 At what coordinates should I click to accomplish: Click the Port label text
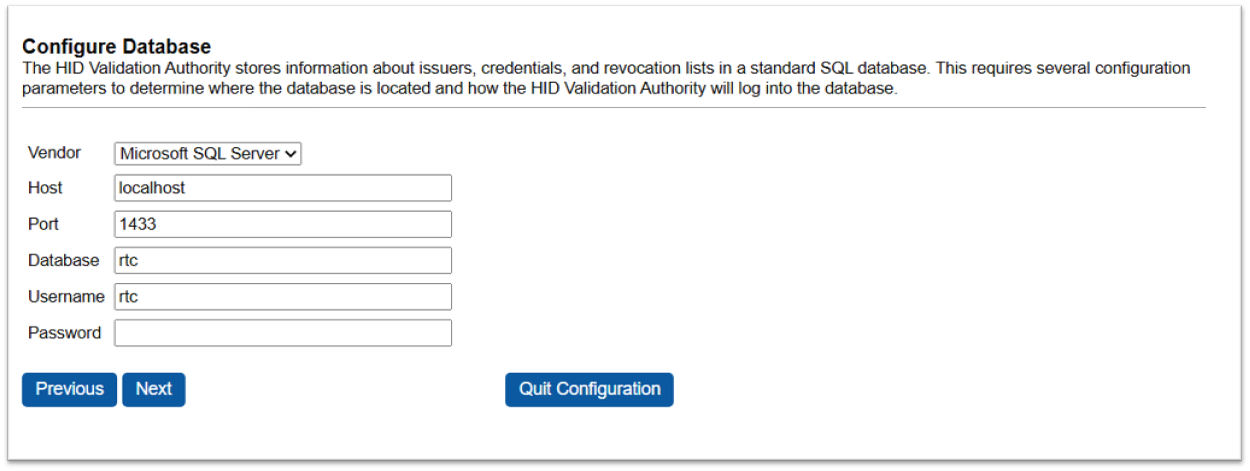pyautogui.click(x=43, y=224)
